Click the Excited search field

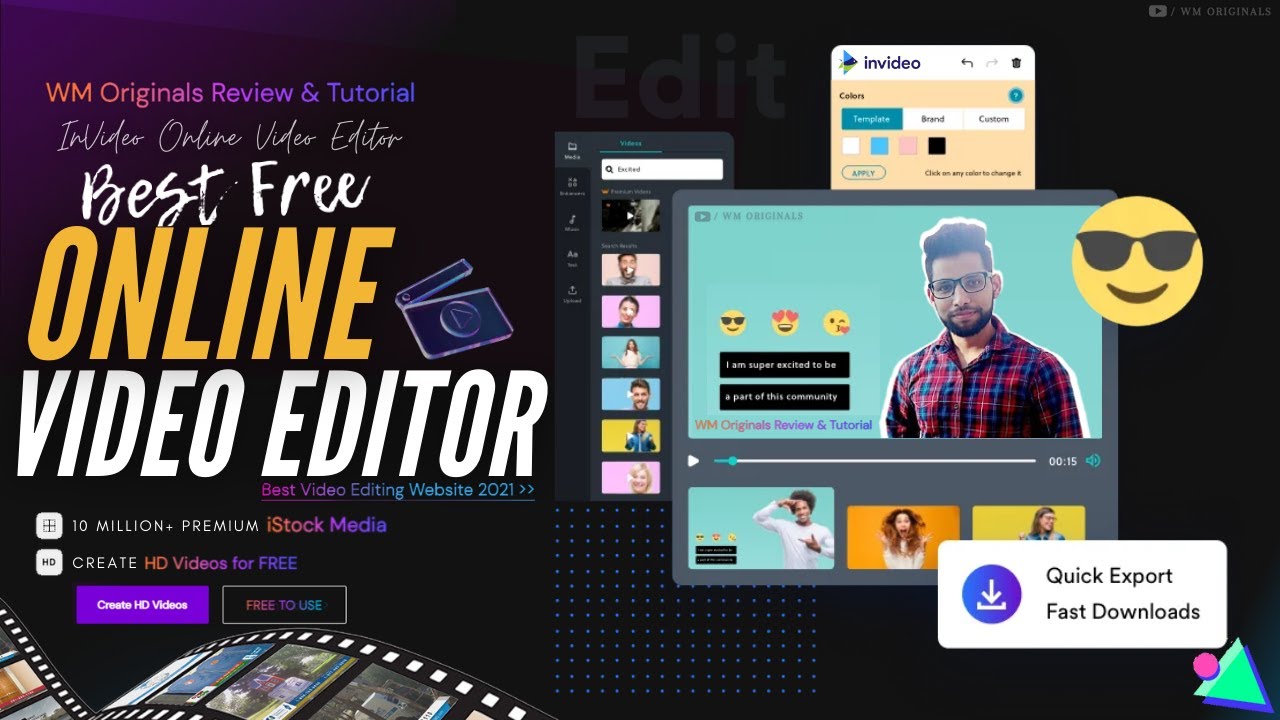tap(662, 170)
